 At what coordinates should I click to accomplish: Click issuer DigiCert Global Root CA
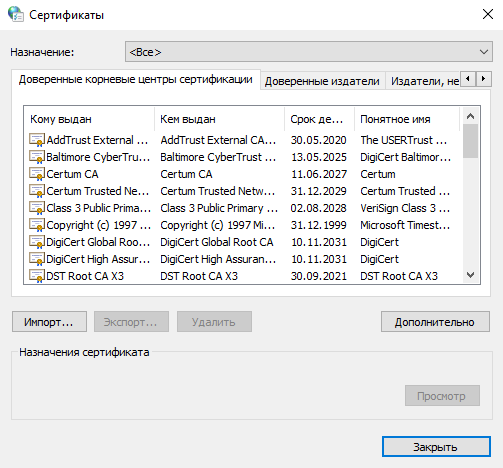[217, 242]
